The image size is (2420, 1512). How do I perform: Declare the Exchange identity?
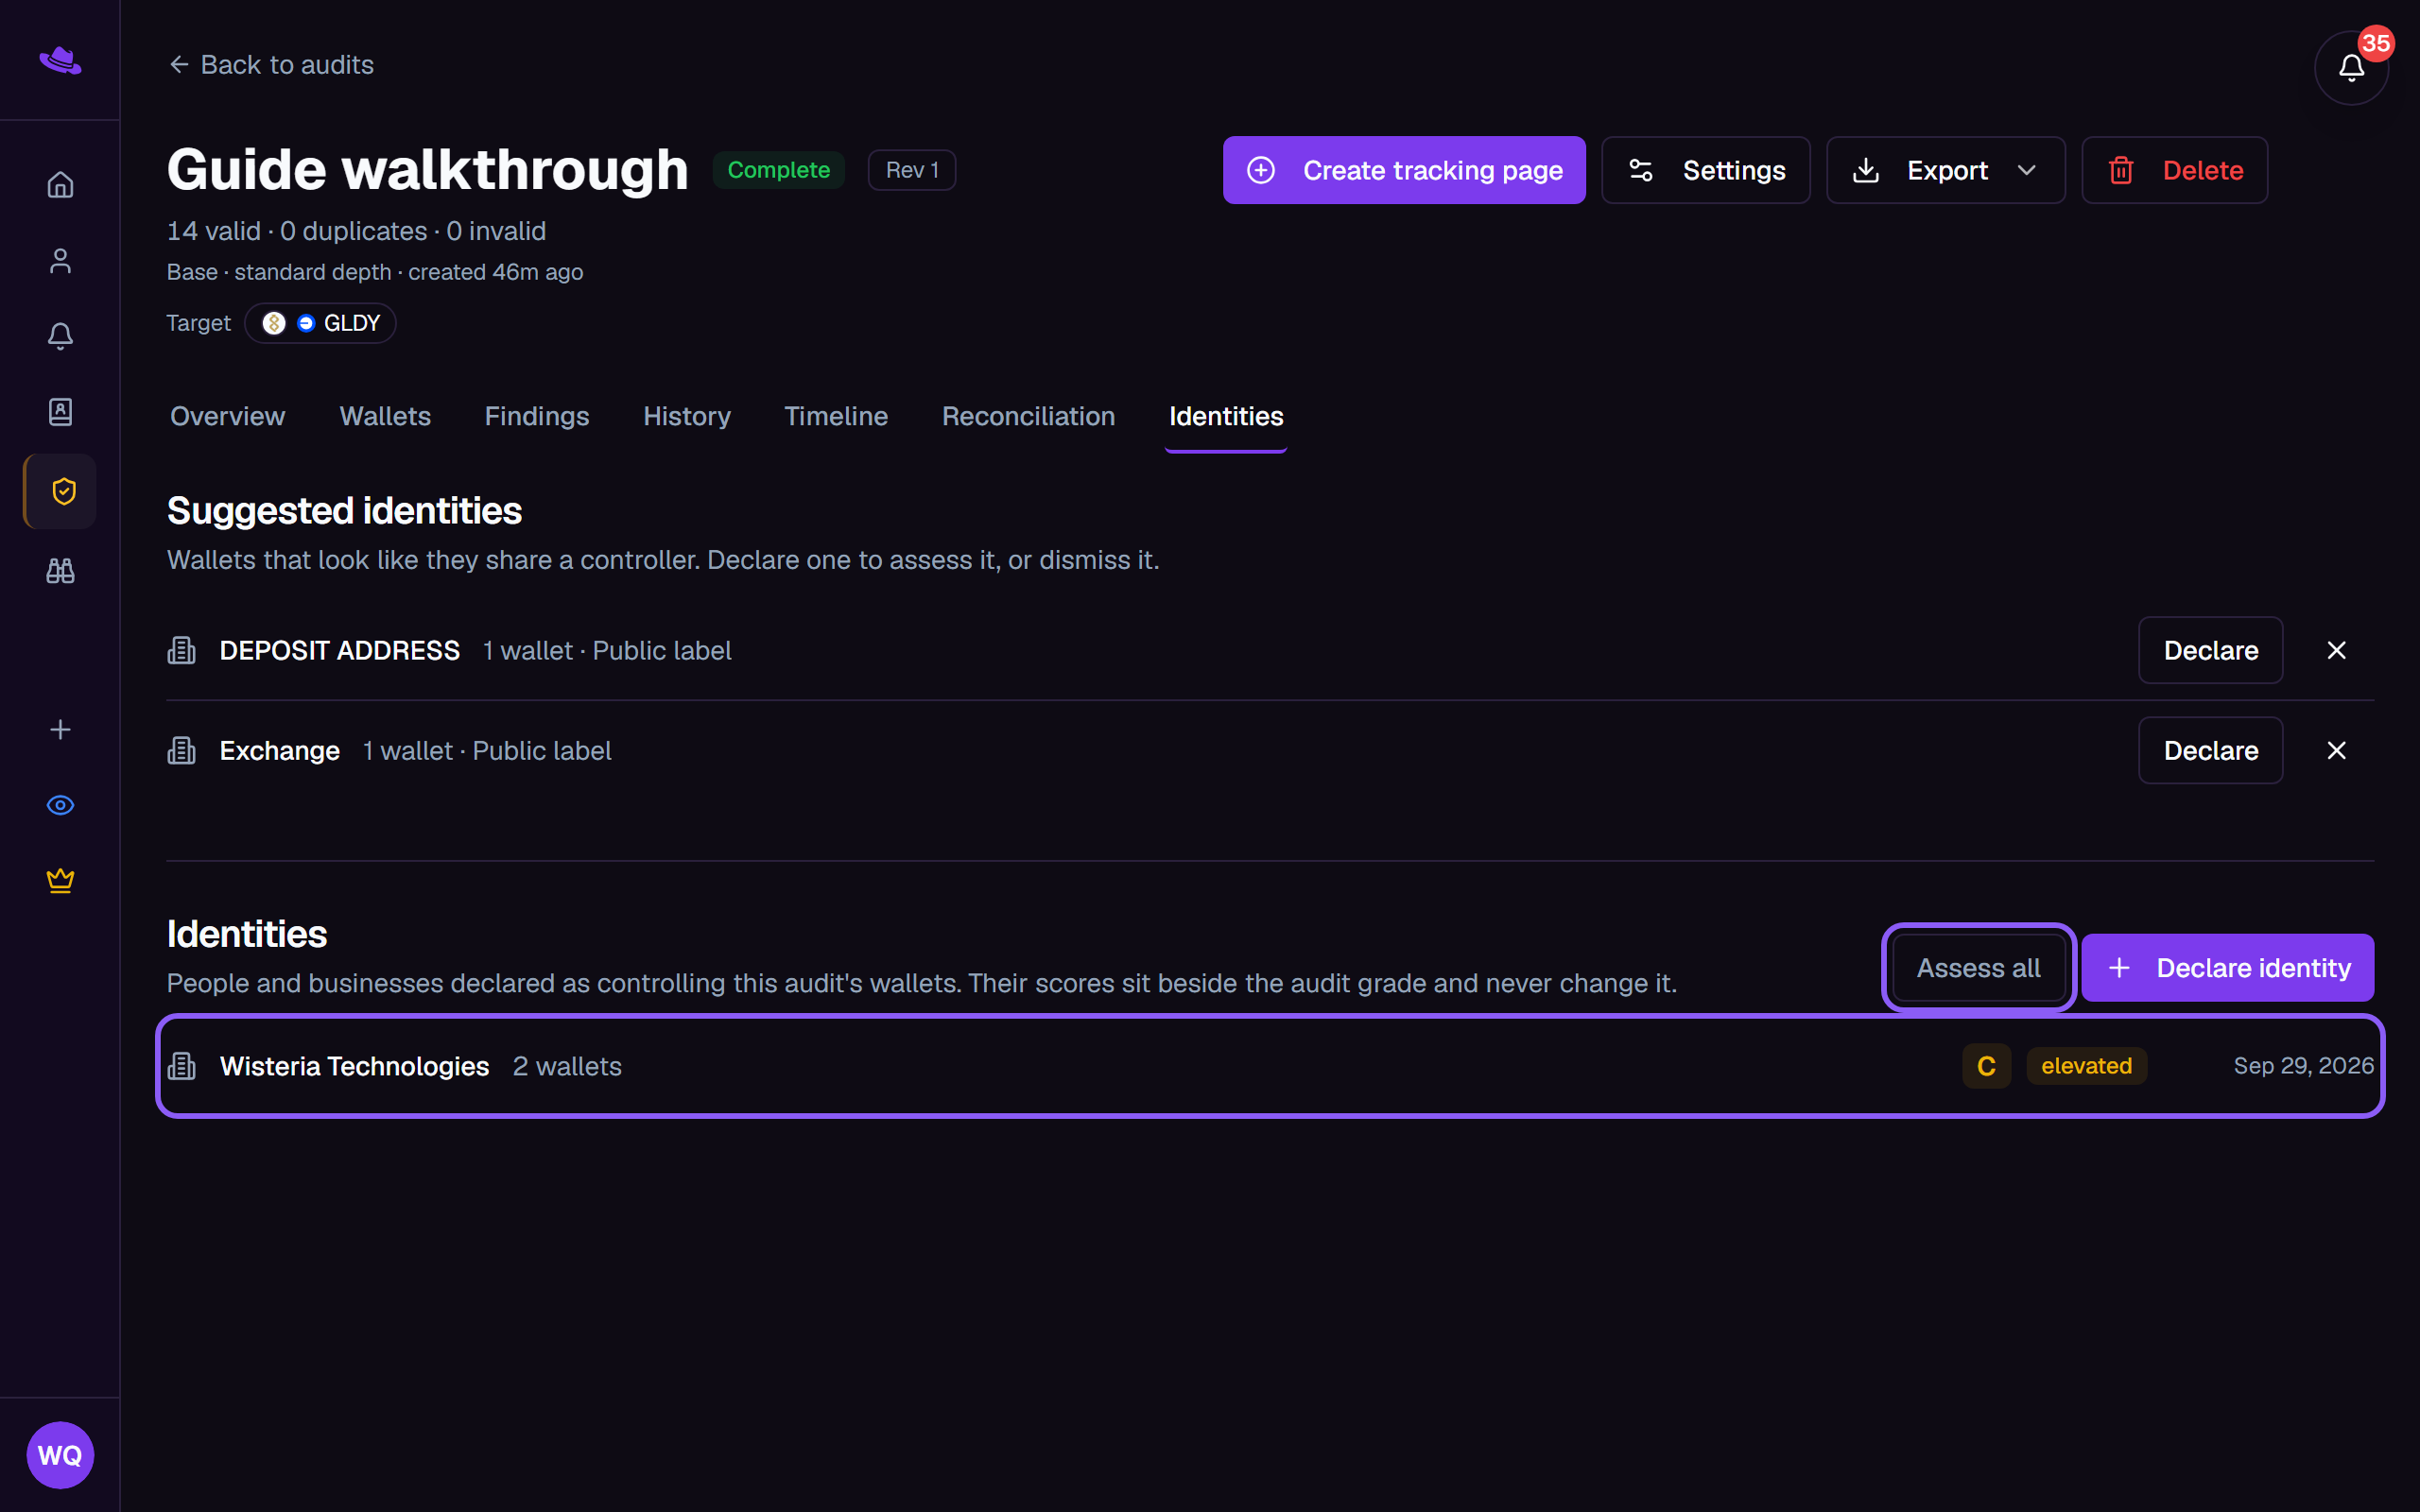pos(2210,750)
